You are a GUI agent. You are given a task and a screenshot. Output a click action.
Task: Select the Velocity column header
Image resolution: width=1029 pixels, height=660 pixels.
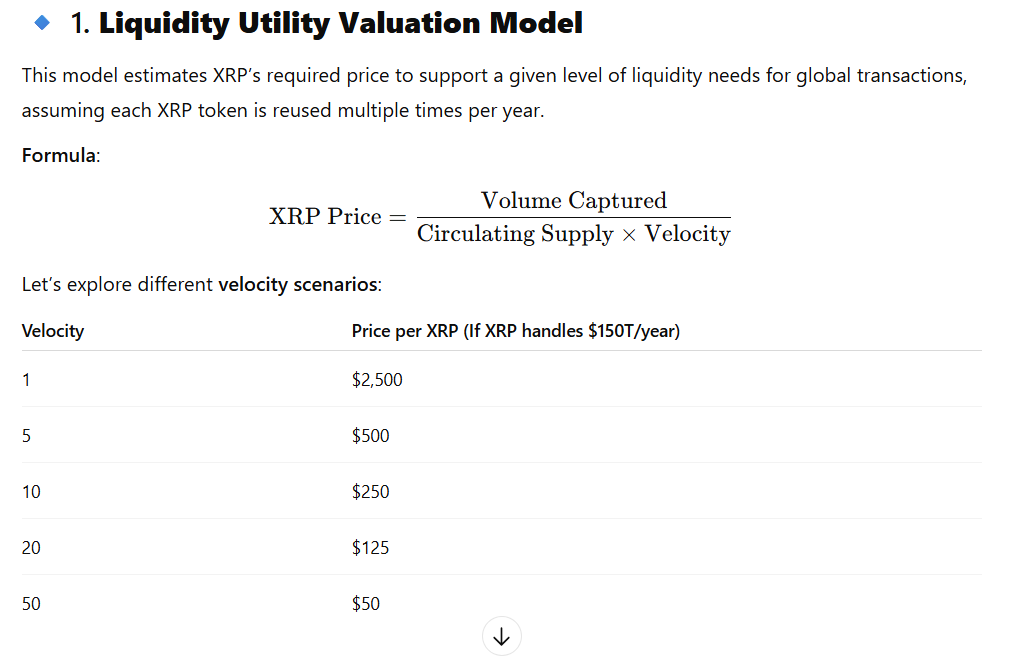tap(53, 331)
